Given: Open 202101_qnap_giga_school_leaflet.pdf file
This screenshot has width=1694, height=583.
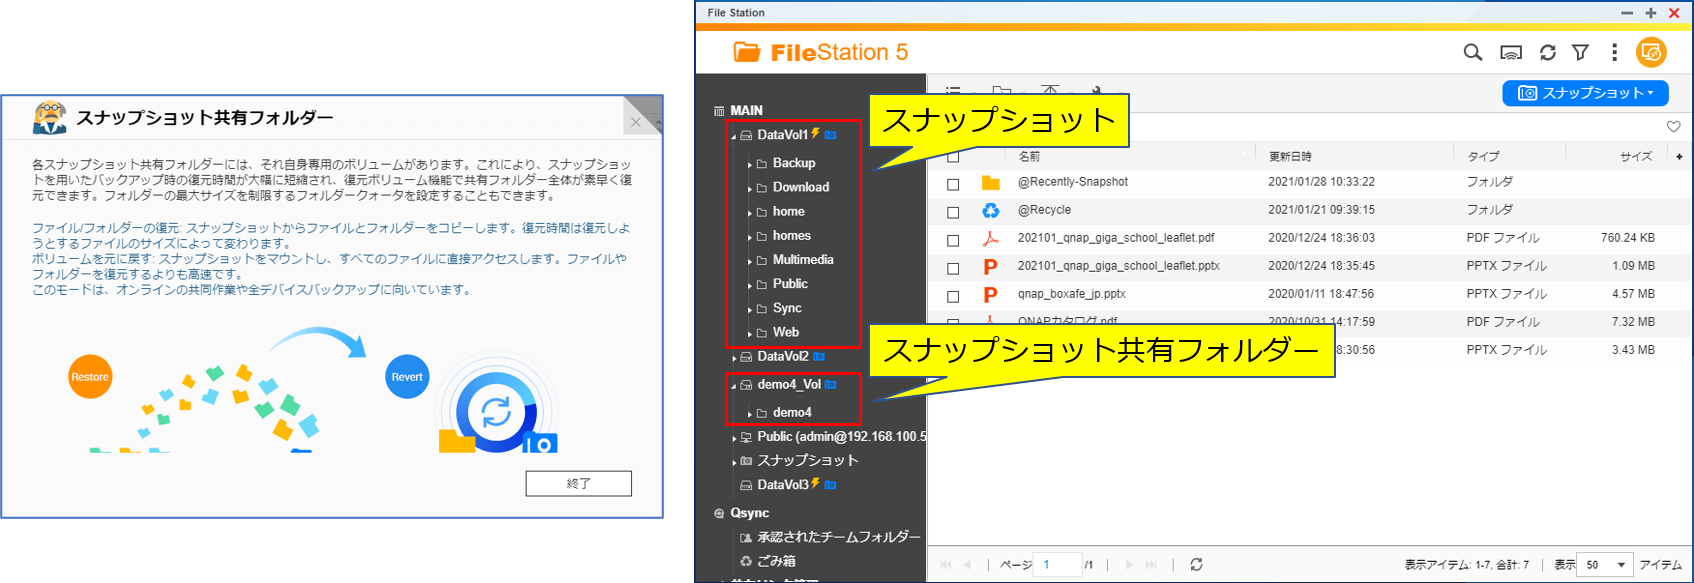Looking at the screenshot, I should pyautogui.click(x=1115, y=238).
